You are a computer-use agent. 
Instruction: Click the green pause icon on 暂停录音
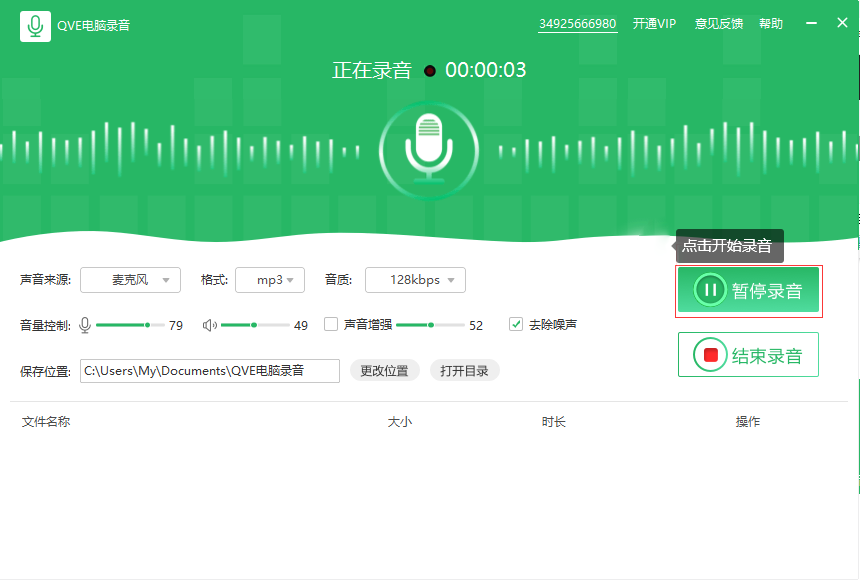coord(712,290)
